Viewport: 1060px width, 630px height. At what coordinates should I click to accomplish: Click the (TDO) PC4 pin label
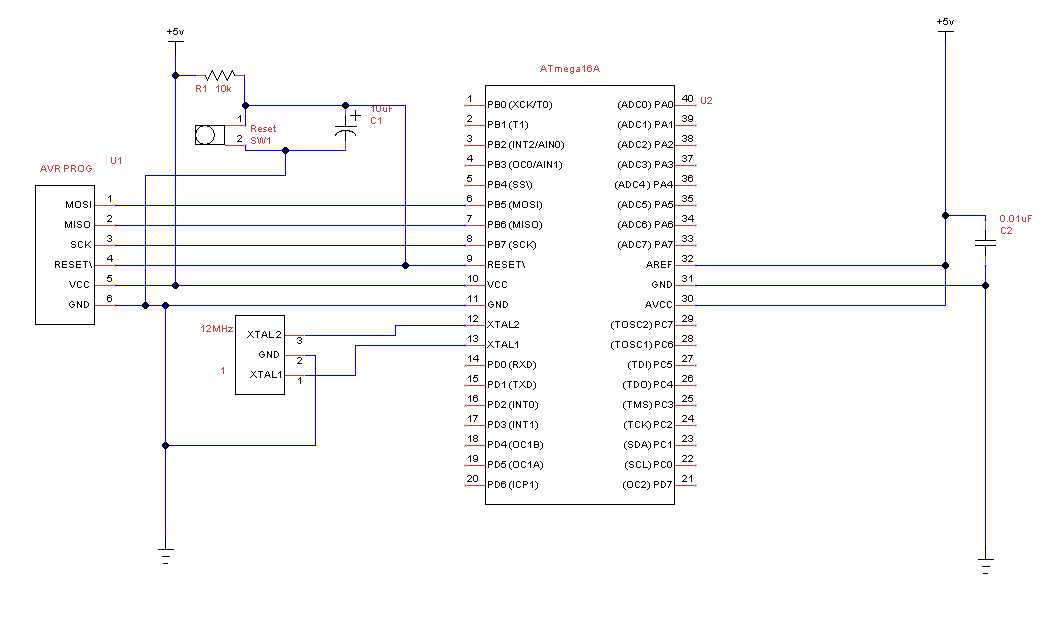click(x=648, y=385)
